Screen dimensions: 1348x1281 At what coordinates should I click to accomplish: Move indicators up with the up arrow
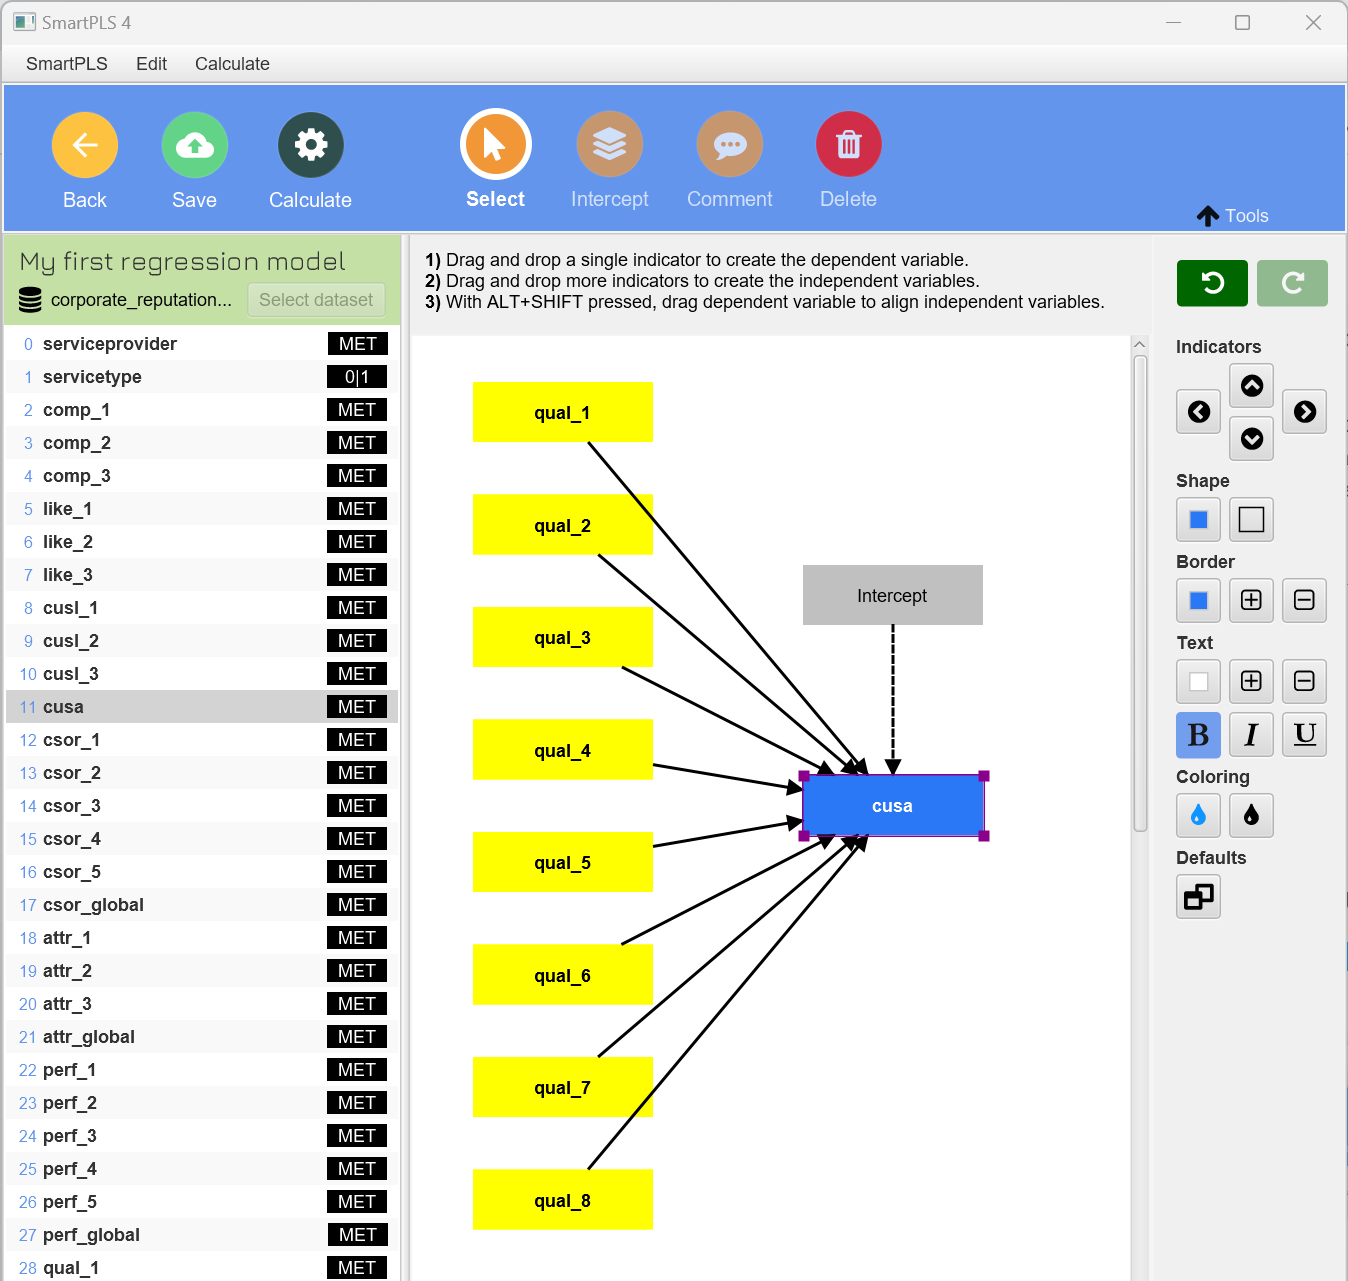point(1251,386)
